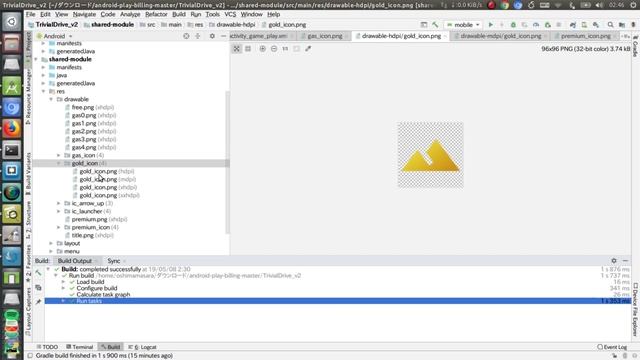This screenshot has height=360, width=640.
Task: Click the gold mountain image preview
Action: (431, 155)
